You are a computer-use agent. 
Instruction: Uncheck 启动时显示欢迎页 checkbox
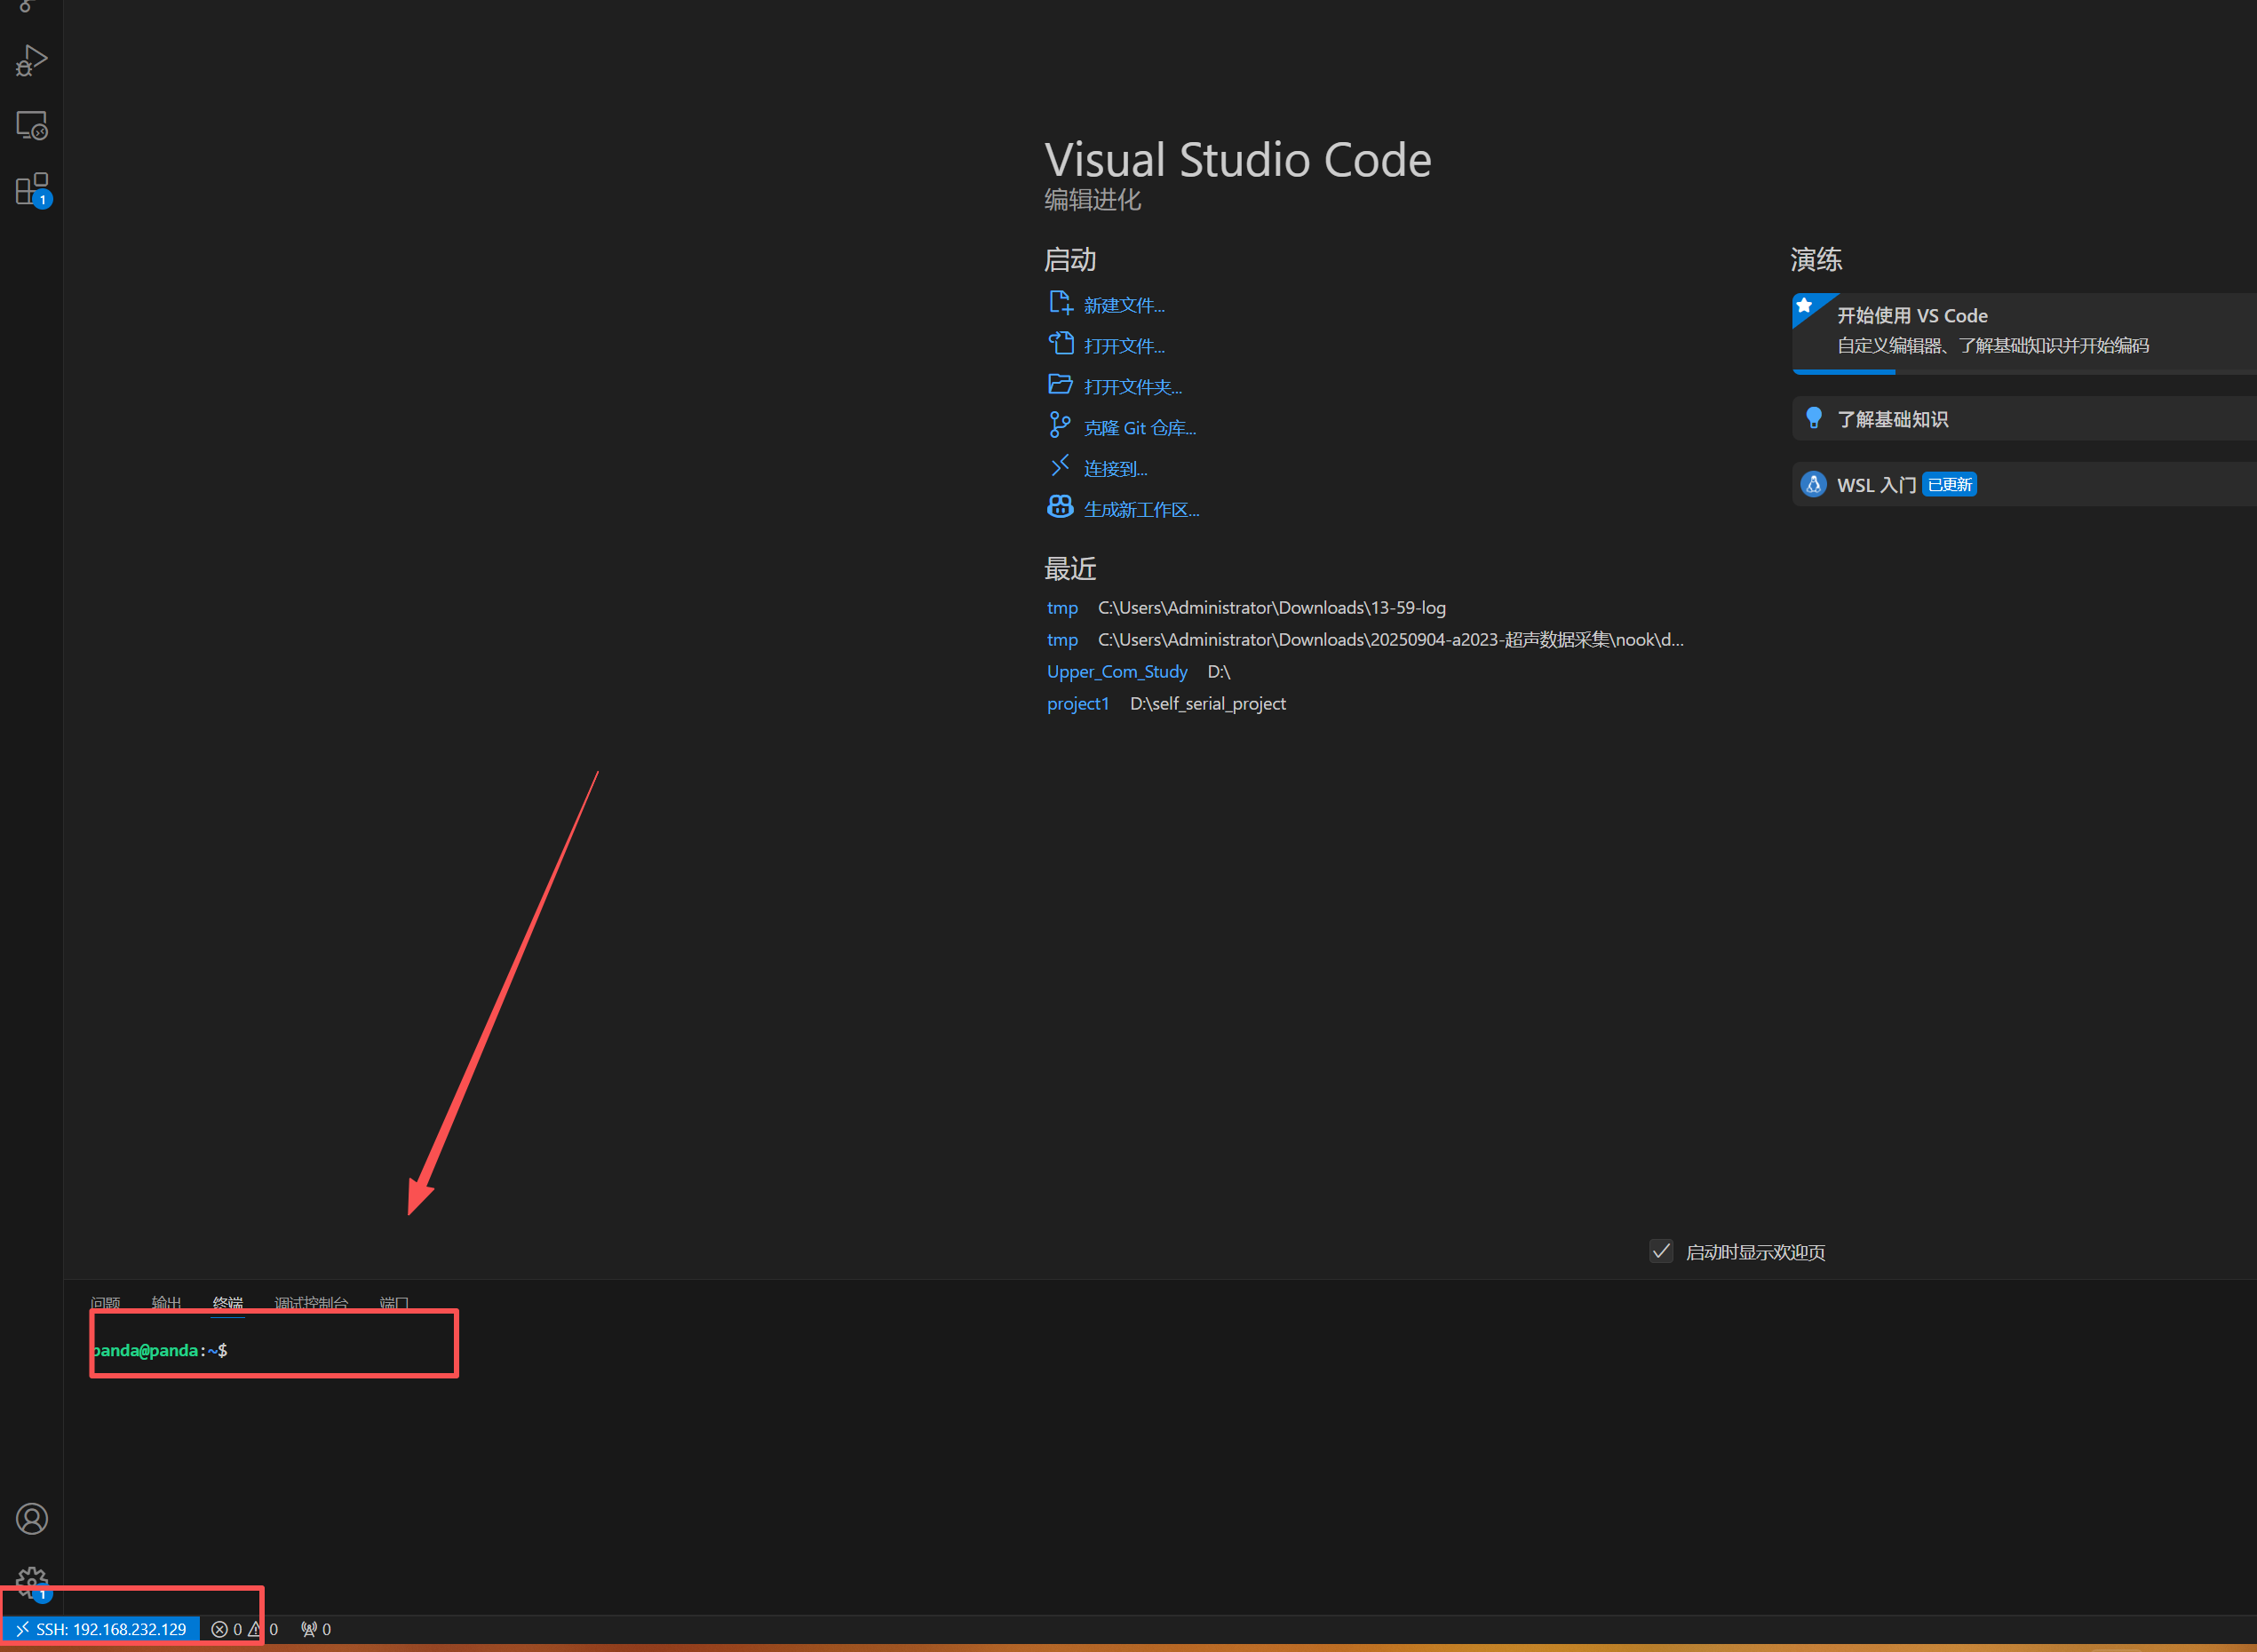coord(1661,1251)
